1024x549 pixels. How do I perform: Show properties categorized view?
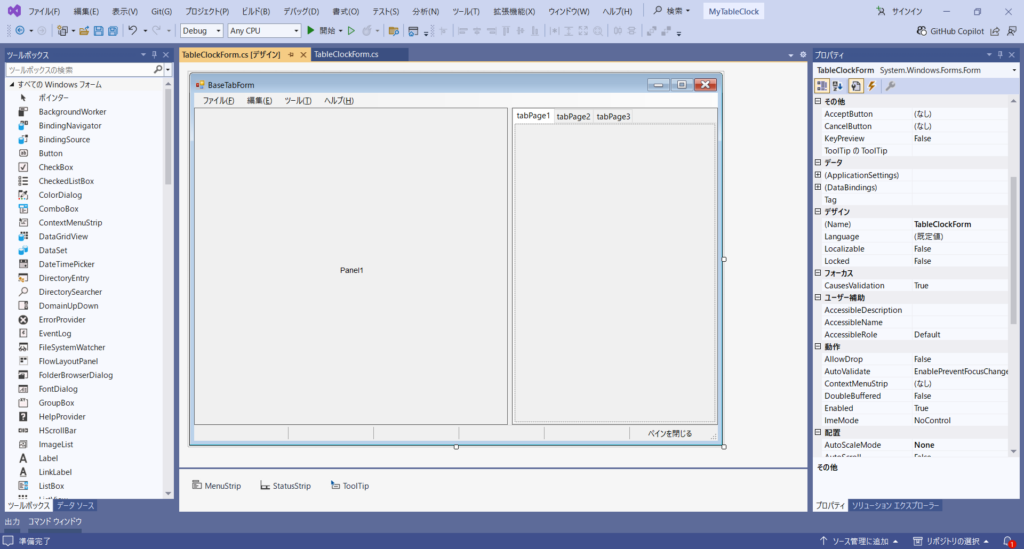pos(822,86)
